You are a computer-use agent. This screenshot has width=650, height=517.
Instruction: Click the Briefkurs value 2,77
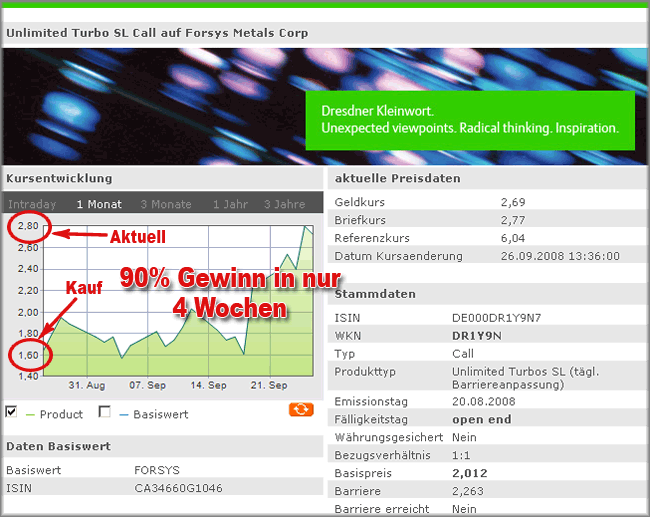click(x=513, y=220)
